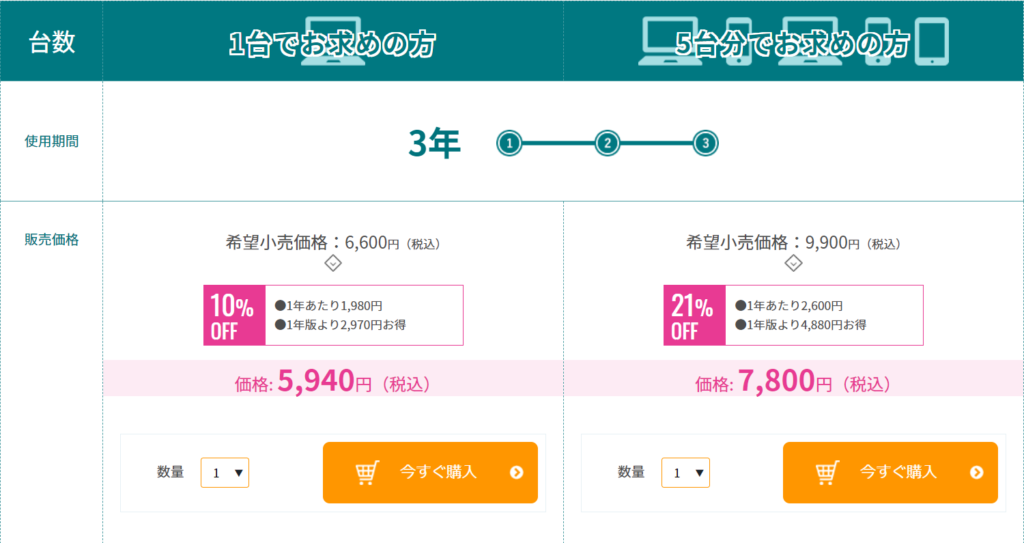The height and width of the screenshot is (543, 1024).
Task: Select the 3-year step marker
Action: [705, 143]
